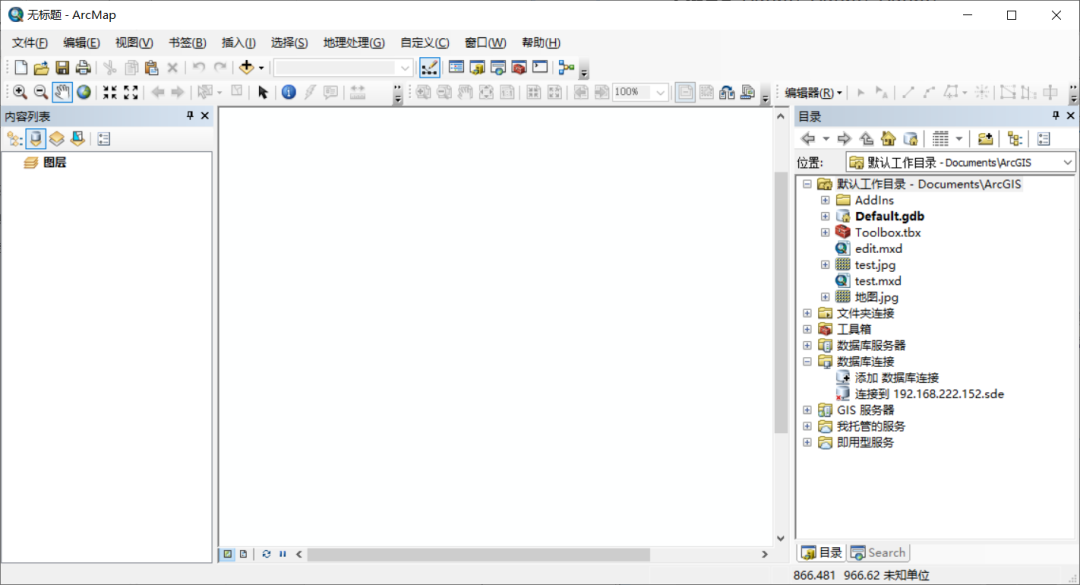The width and height of the screenshot is (1080, 585).
Task: Open the 编辑(E) menu
Action: 81,43
